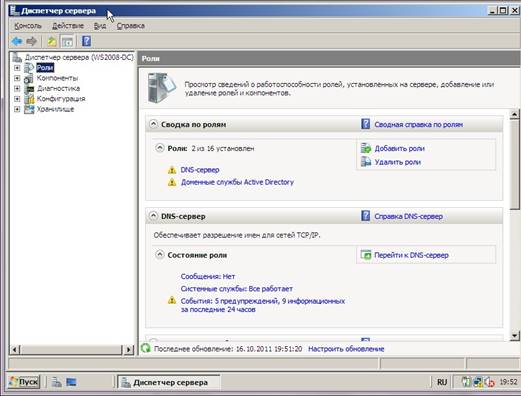Viewport: 521px width, 396px height.
Task: Click the RU language indicator
Action: tap(442, 382)
